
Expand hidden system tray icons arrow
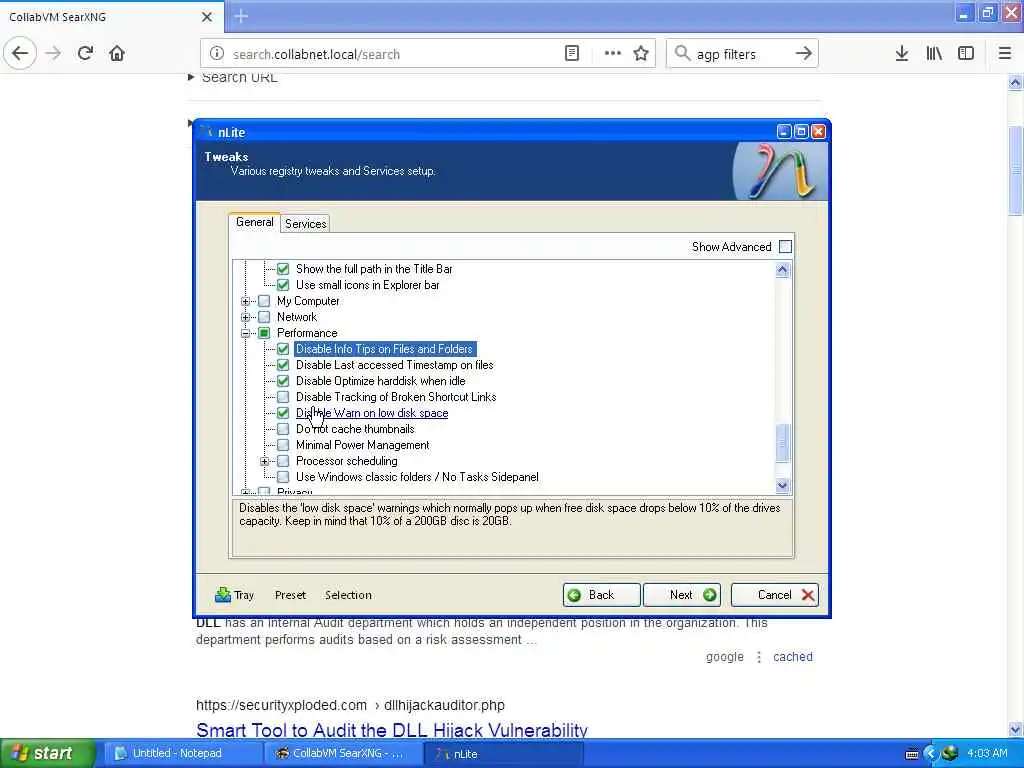click(x=930, y=753)
